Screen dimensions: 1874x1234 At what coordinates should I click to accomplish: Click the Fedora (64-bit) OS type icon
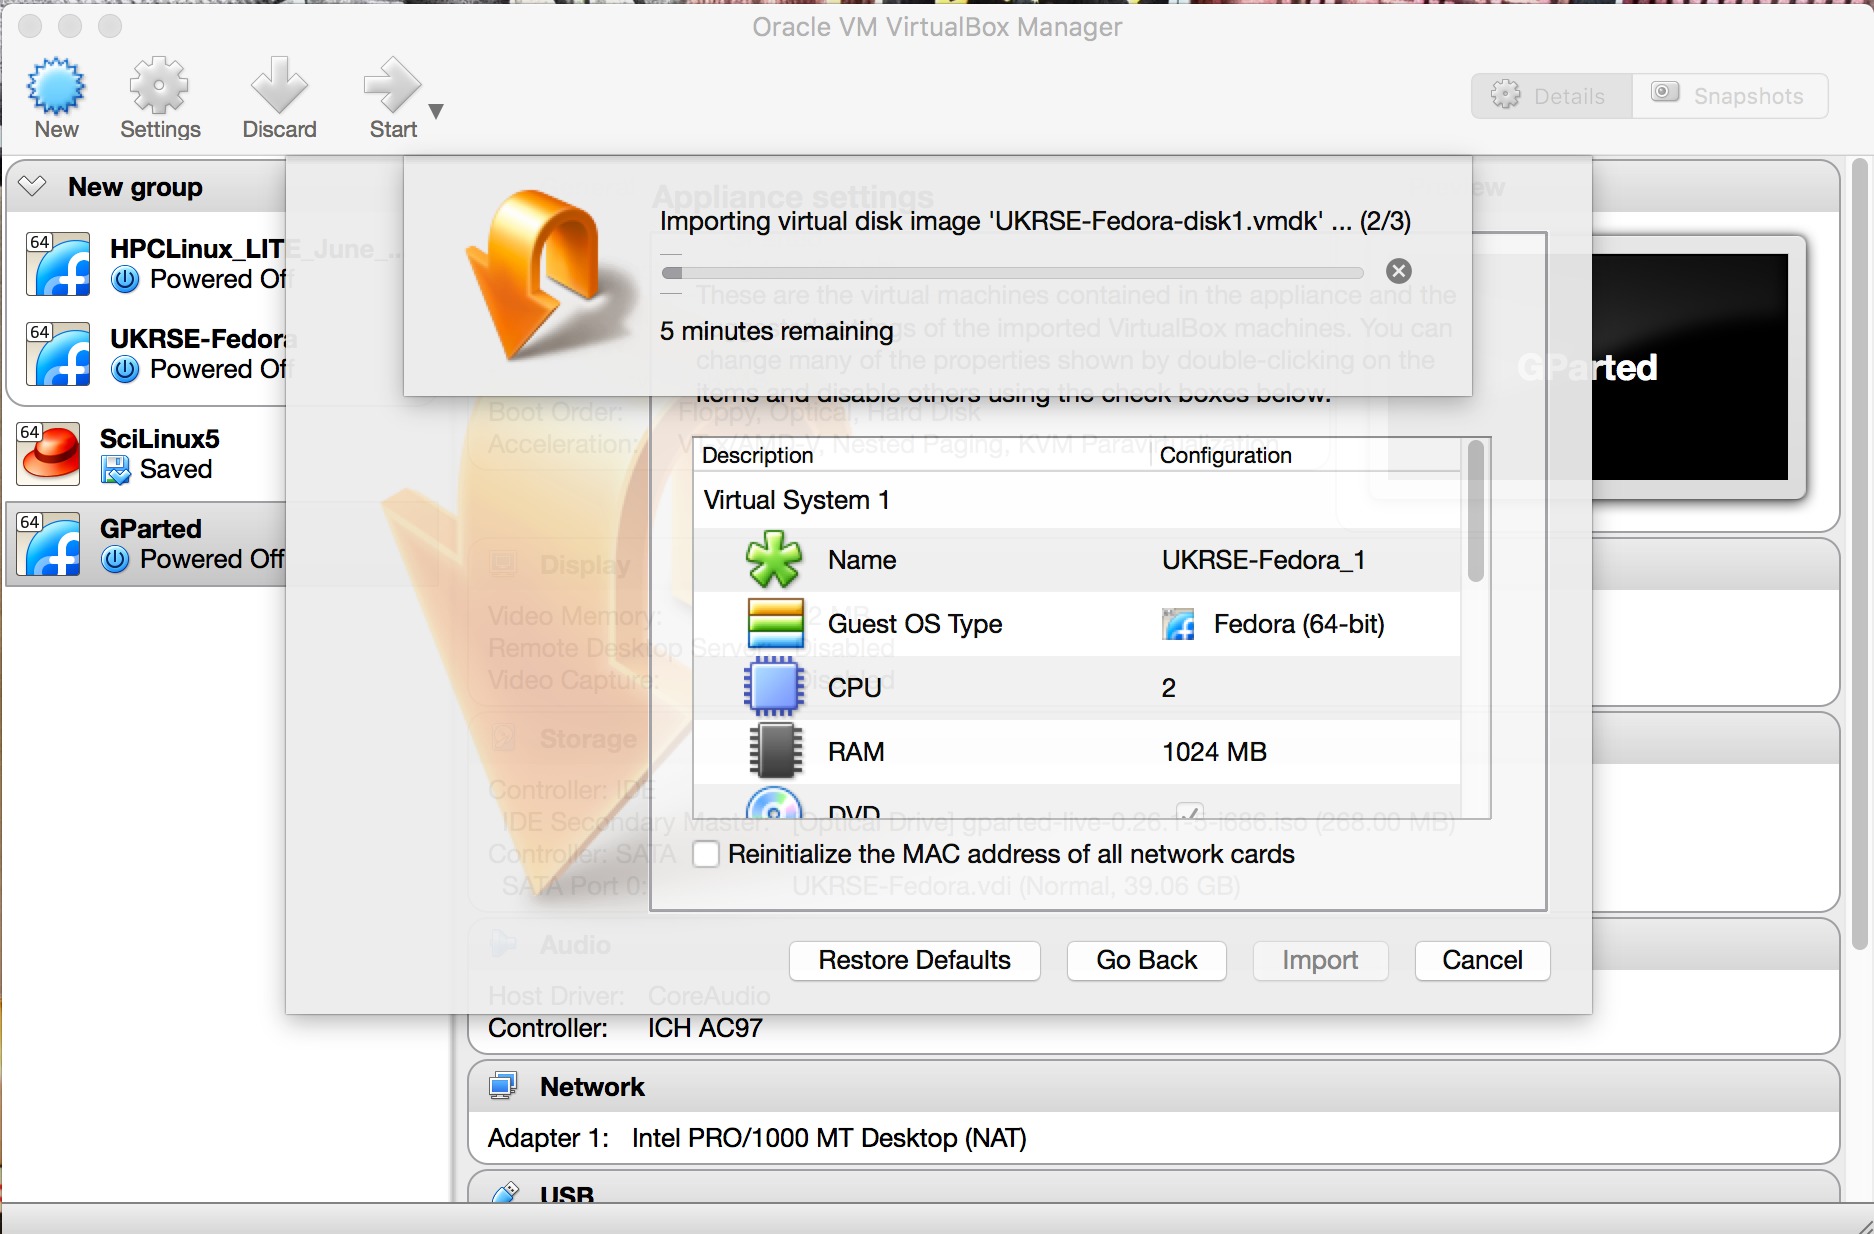[1179, 624]
